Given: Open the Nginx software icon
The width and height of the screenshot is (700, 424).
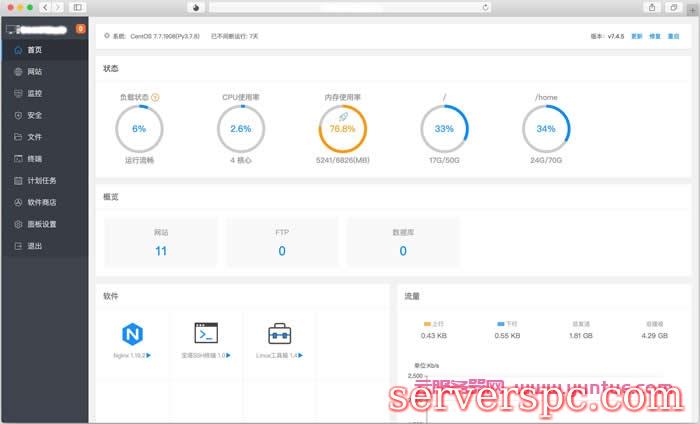Looking at the screenshot, I should pyautogui.click(x=131, y=334).
